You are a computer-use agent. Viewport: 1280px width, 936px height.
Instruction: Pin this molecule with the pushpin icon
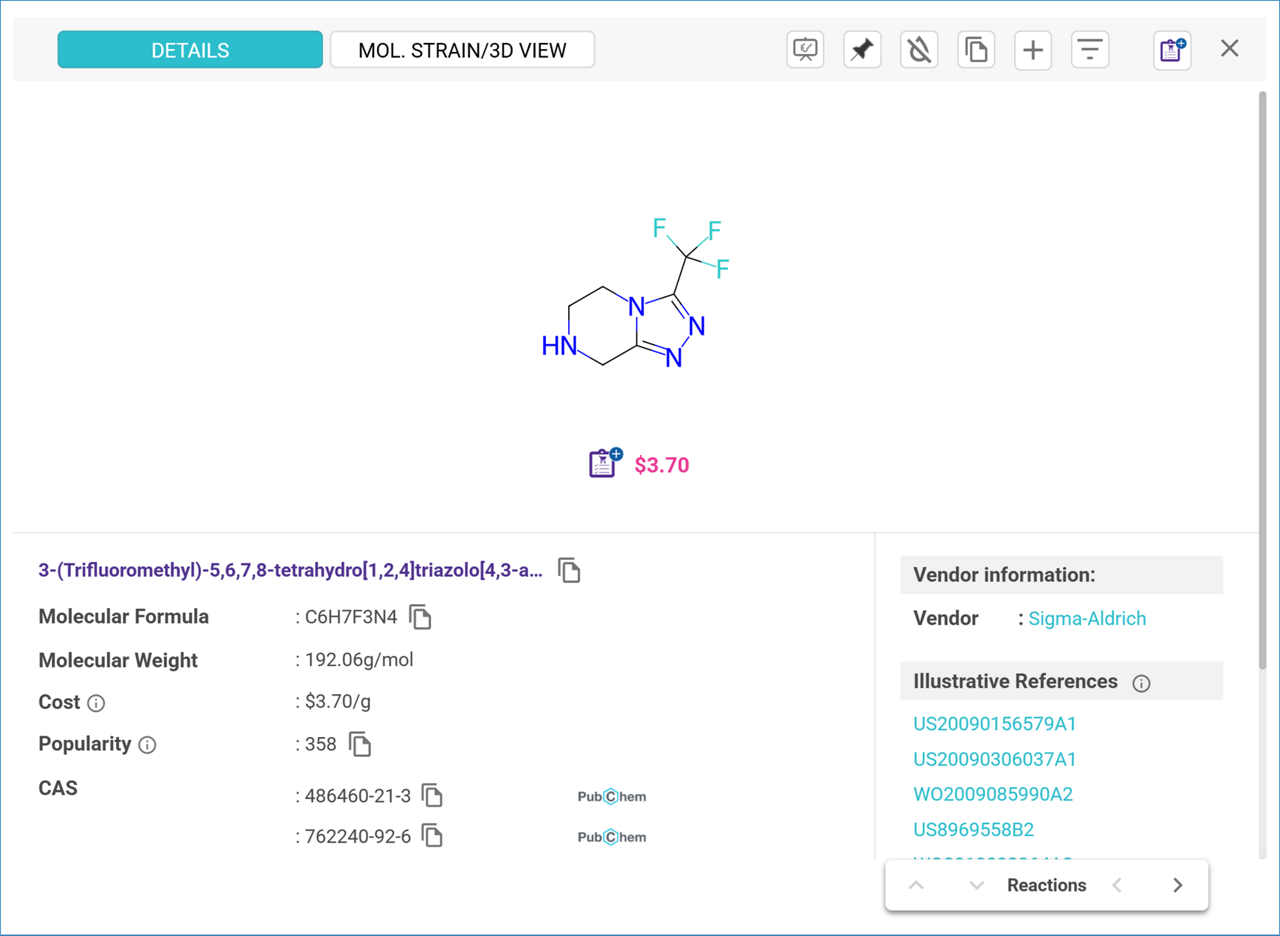pos(861,49)
